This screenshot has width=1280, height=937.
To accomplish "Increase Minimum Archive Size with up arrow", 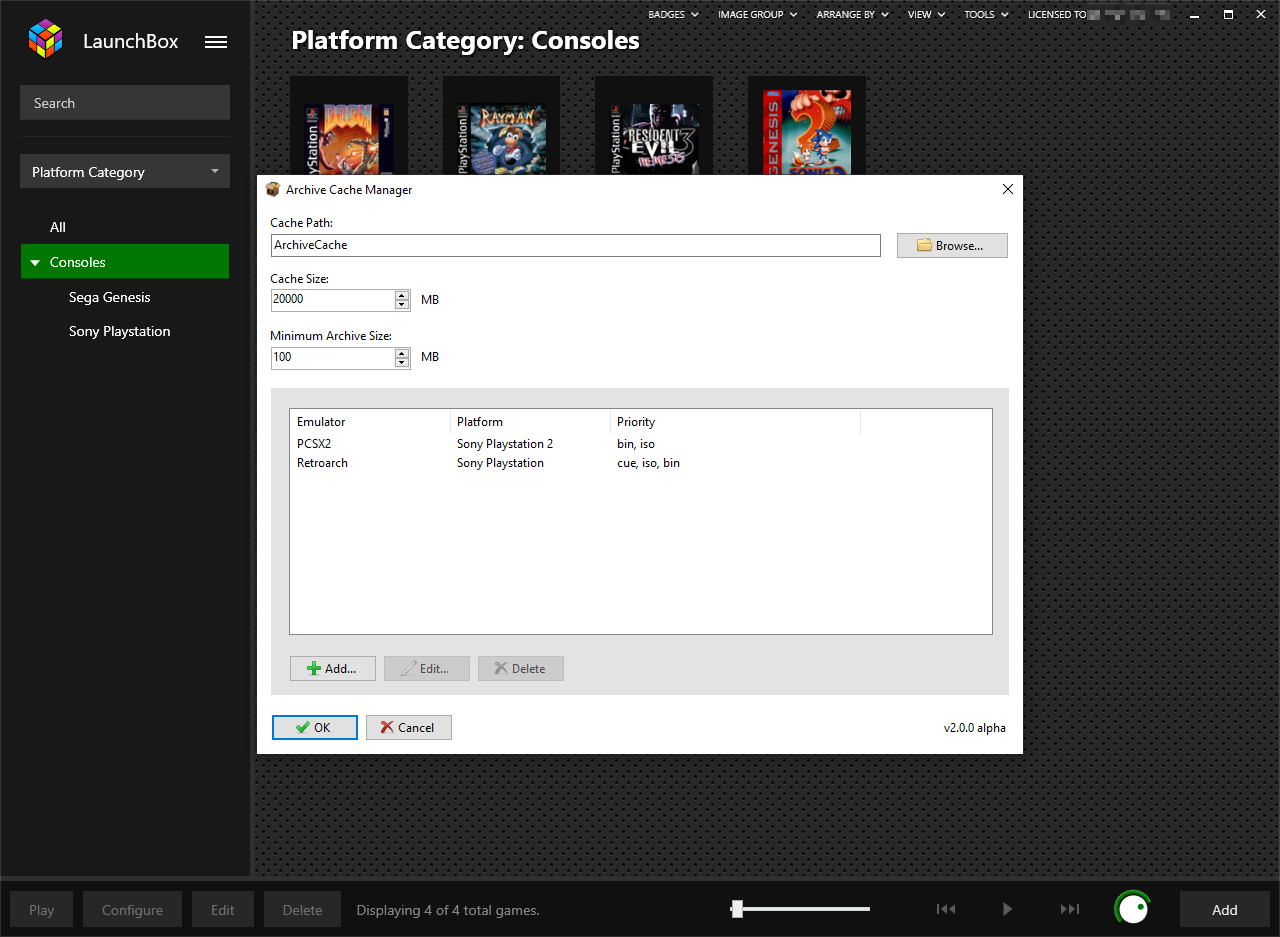I will (x=402, y=352).
